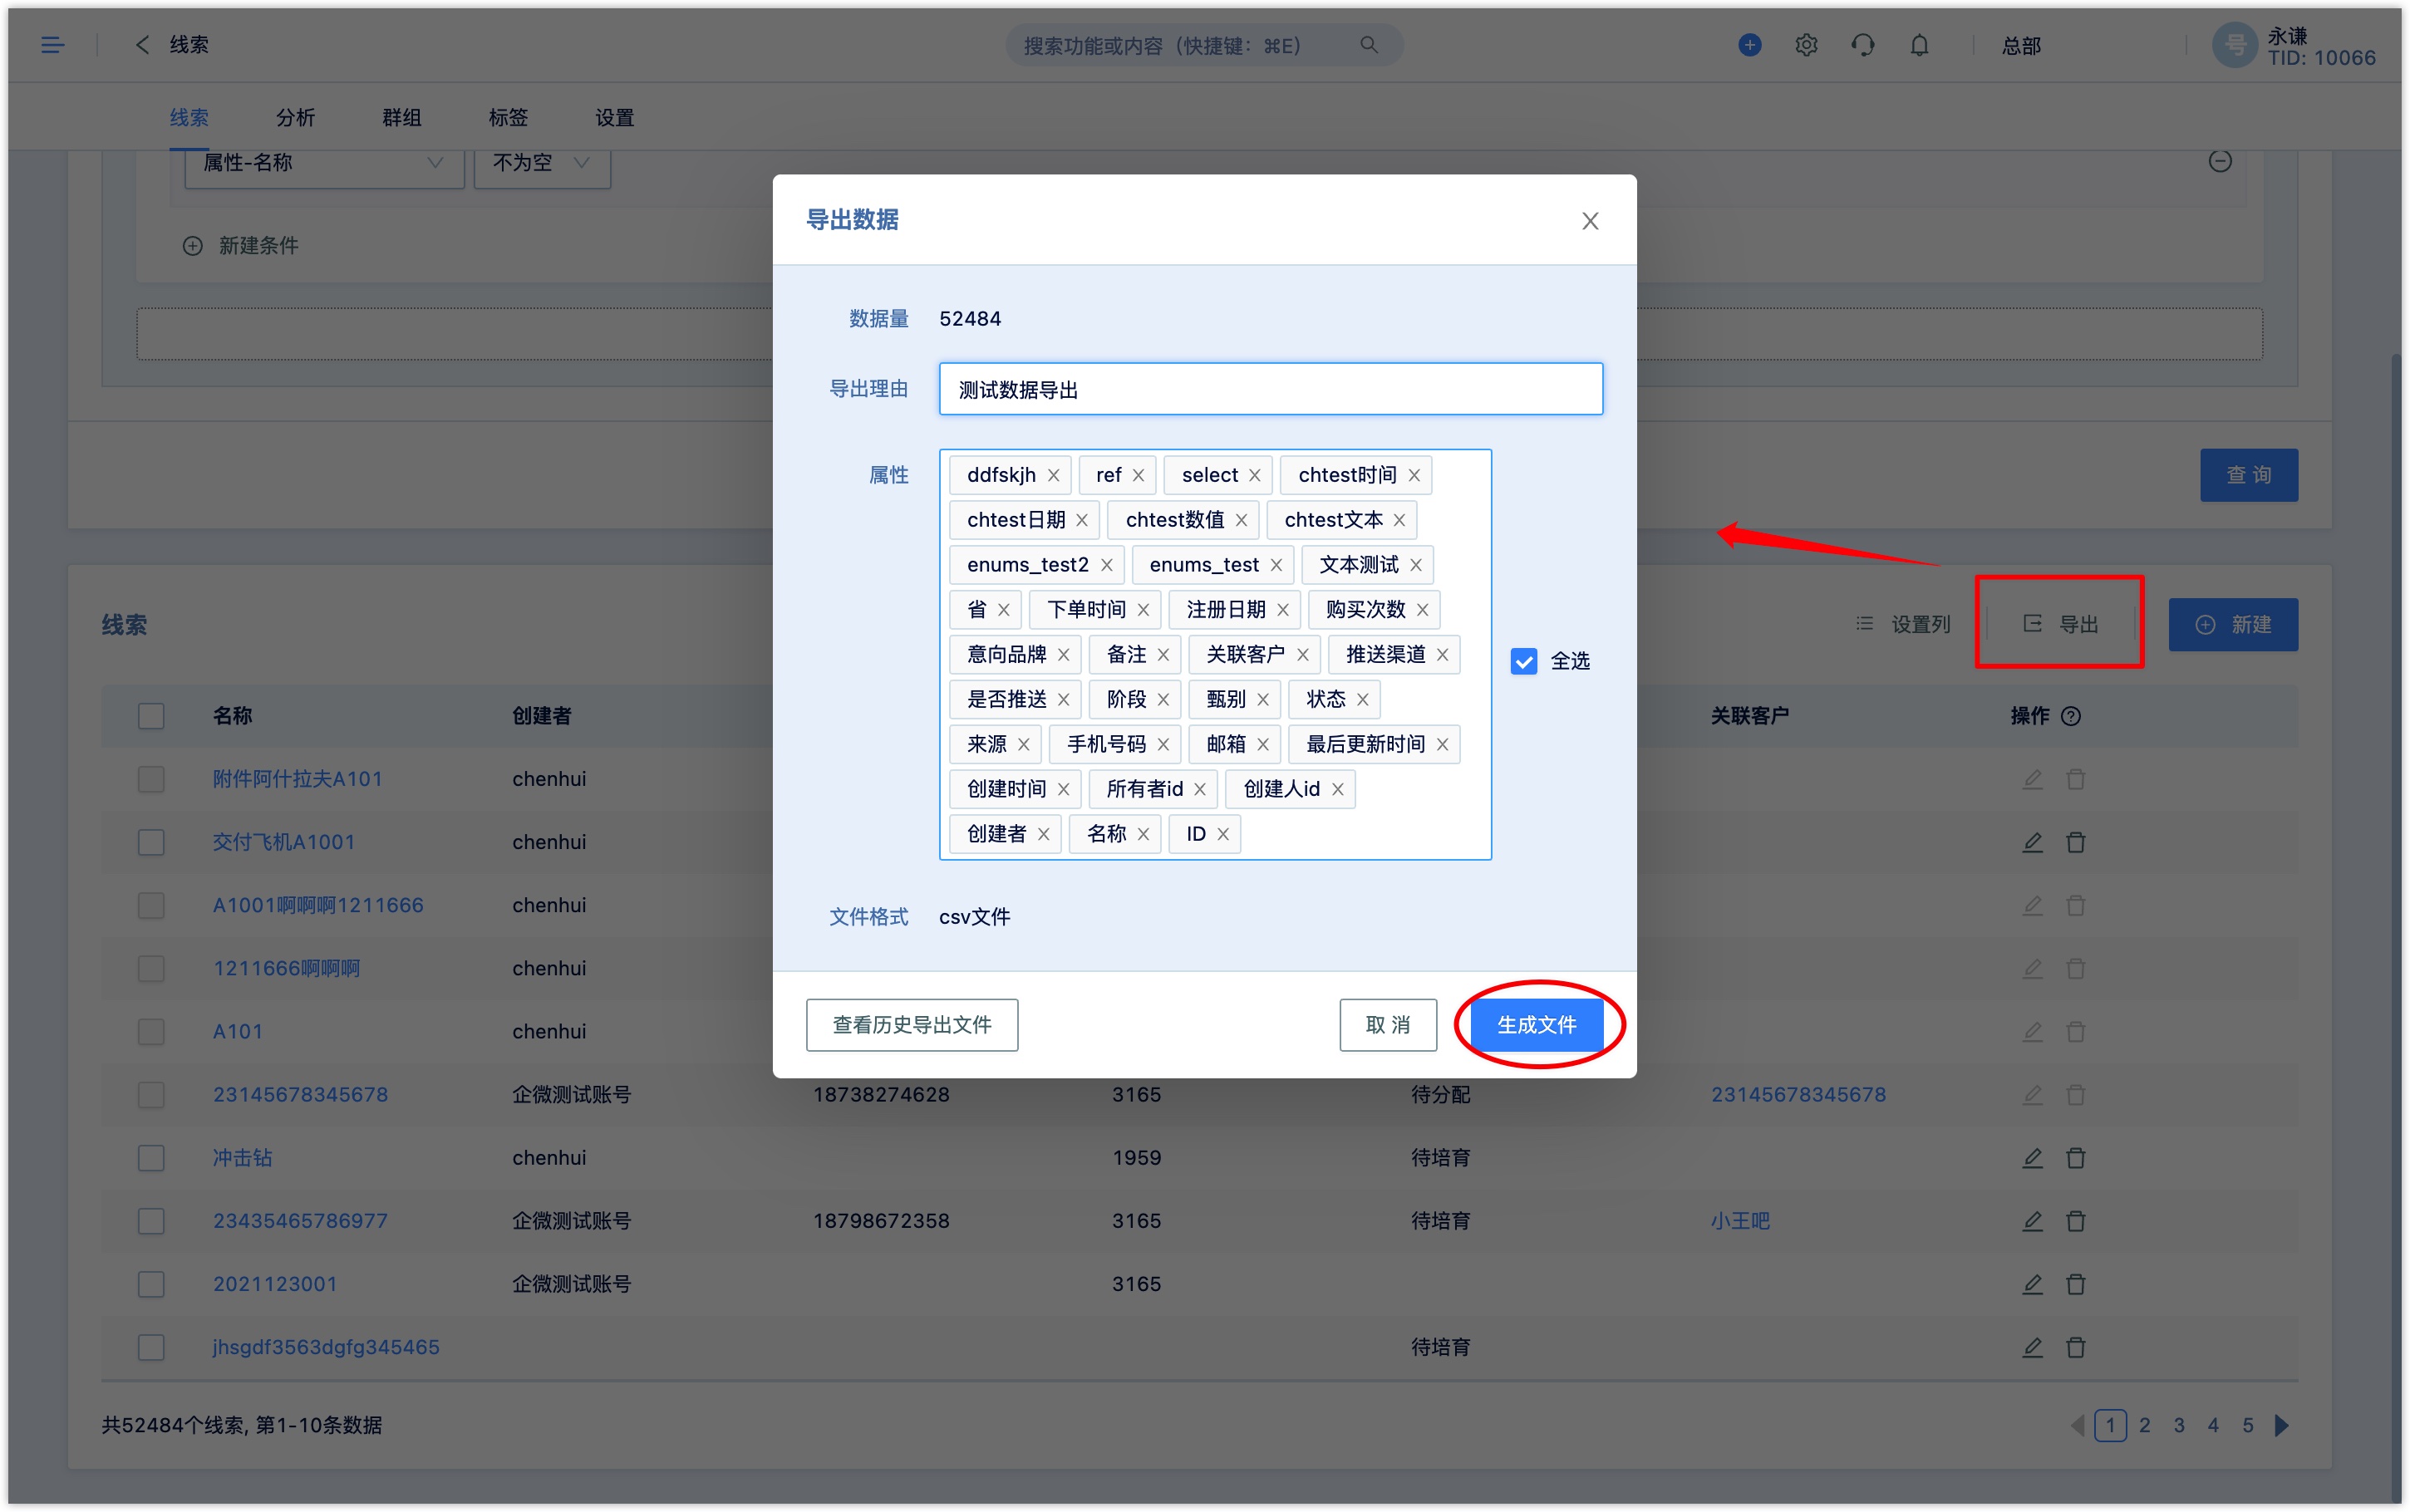Image resolution: width=2410 pixels, height=1512 pixels.
Task: Open the 属性-名称 dropdown
Action: pyautogui.click(x=324, y=165)
